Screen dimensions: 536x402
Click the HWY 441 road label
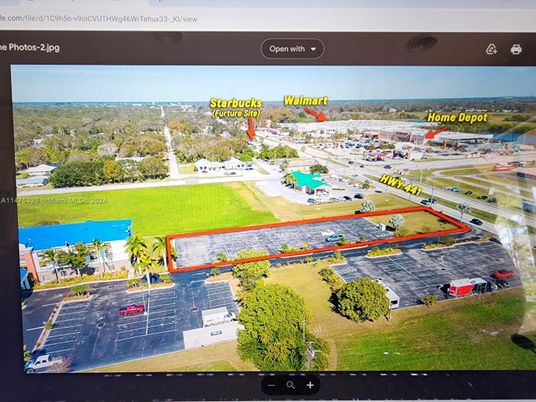[401, 185]
